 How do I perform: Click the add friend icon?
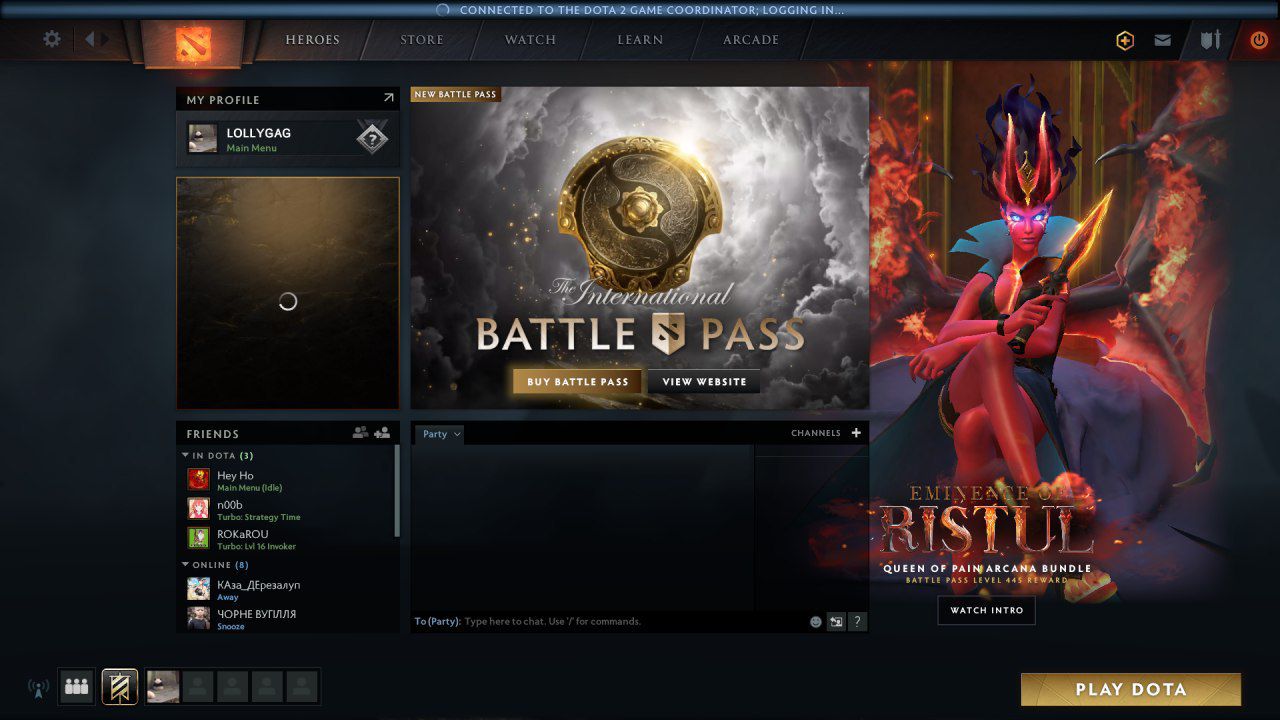[382, 433]
